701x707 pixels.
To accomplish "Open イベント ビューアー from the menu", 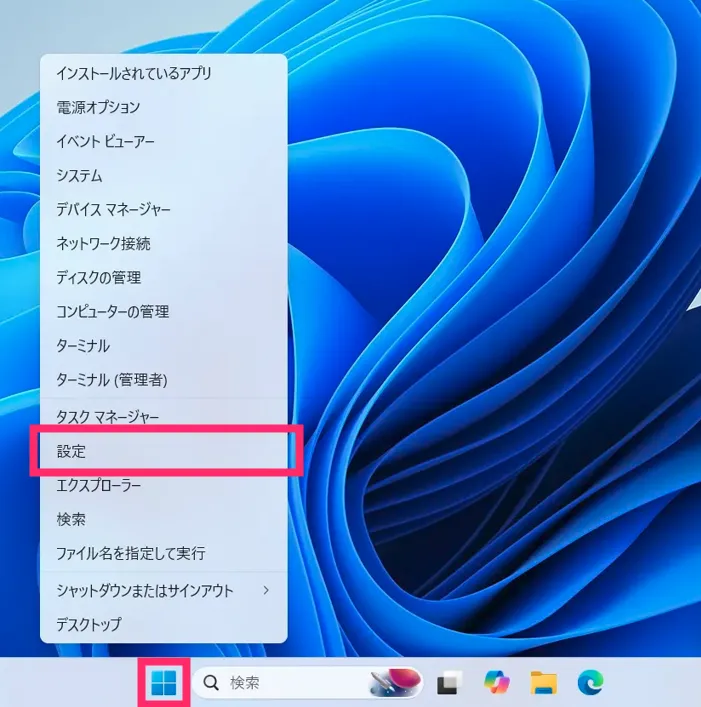I will [x=106, y=141].
